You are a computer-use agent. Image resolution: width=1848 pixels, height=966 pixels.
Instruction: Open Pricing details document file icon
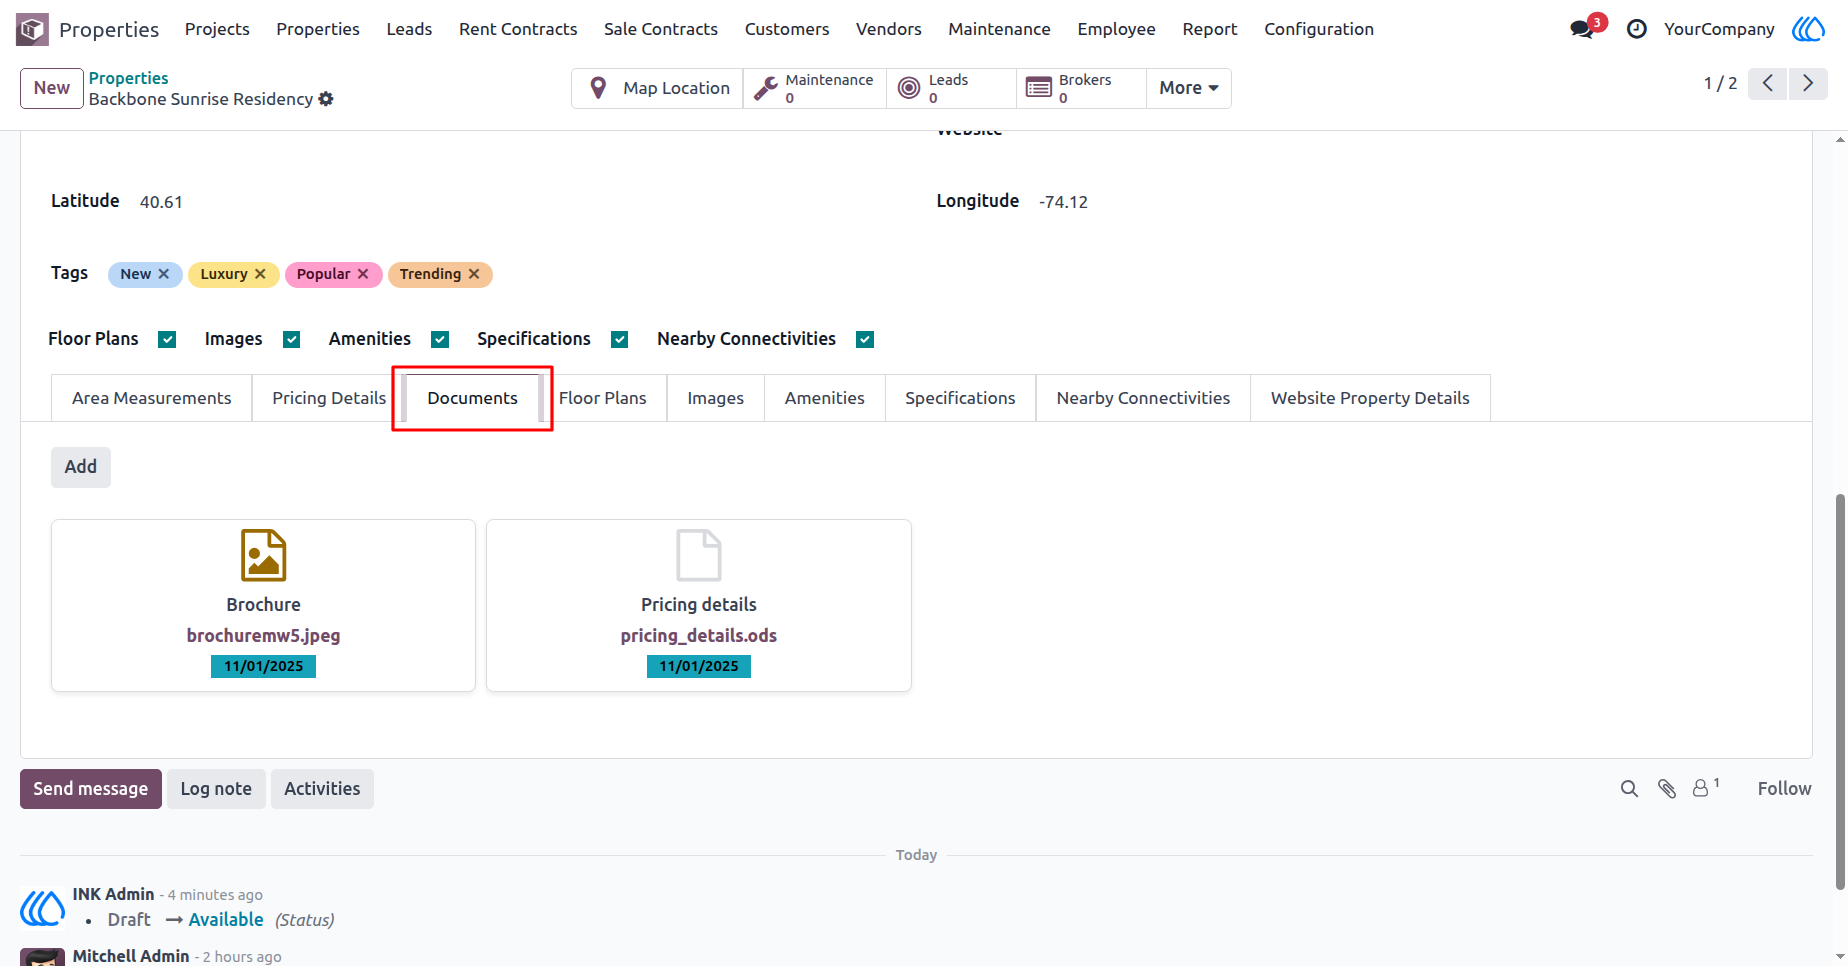[x=698, y=555]
